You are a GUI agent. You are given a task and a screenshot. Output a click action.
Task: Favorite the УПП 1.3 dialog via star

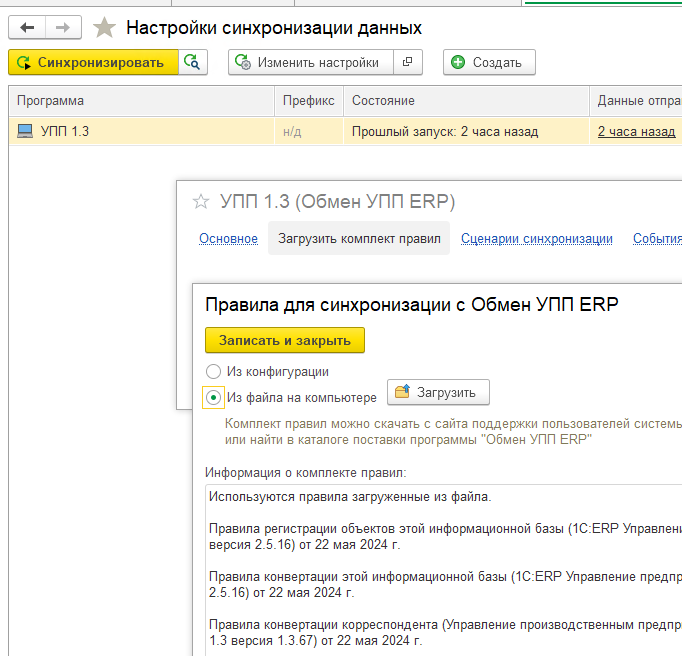click(201, 202)
